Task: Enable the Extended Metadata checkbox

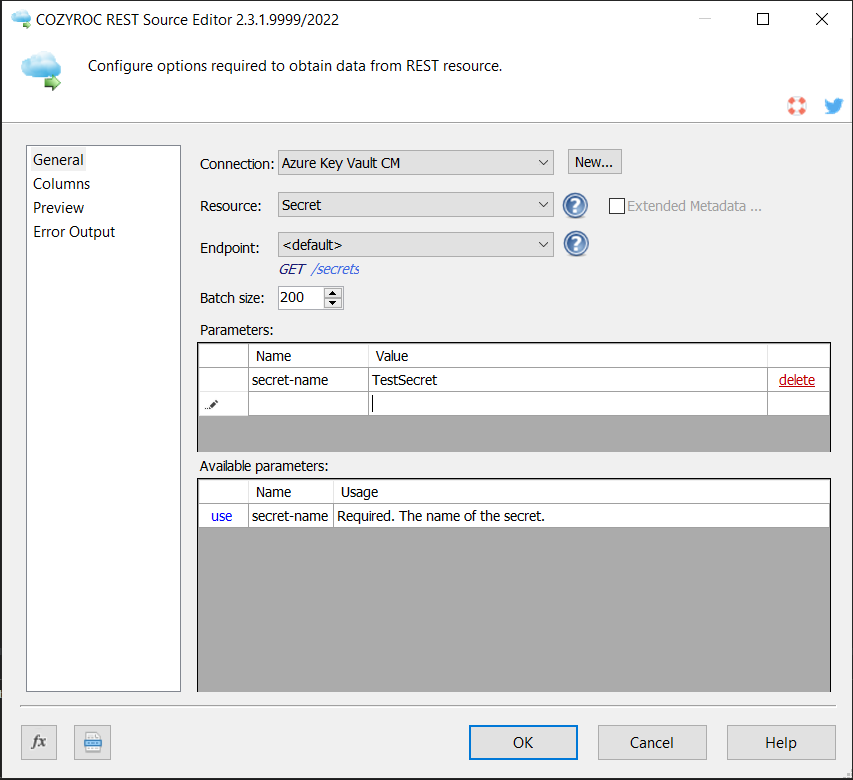Action: (x=617, y=206)
